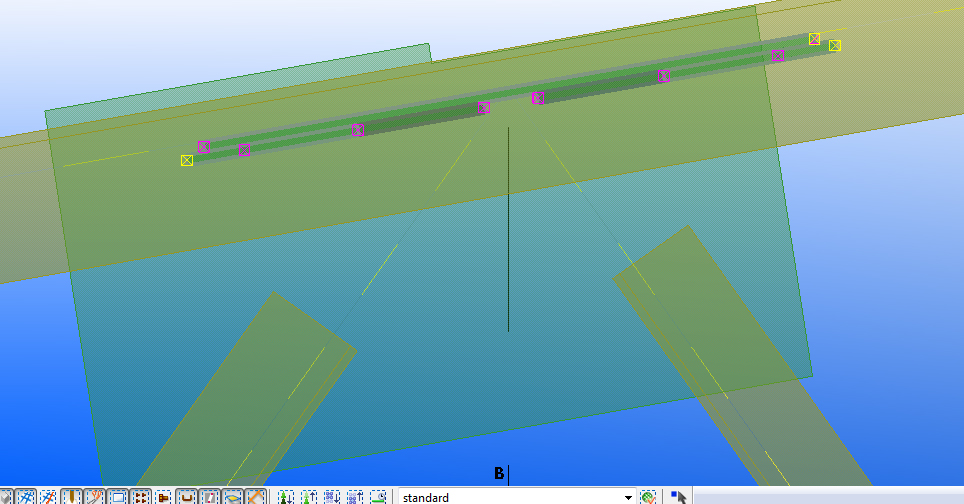Toggle the Select grid lines switch
This screenshot has width=964, height=504.
click(48, 497)
